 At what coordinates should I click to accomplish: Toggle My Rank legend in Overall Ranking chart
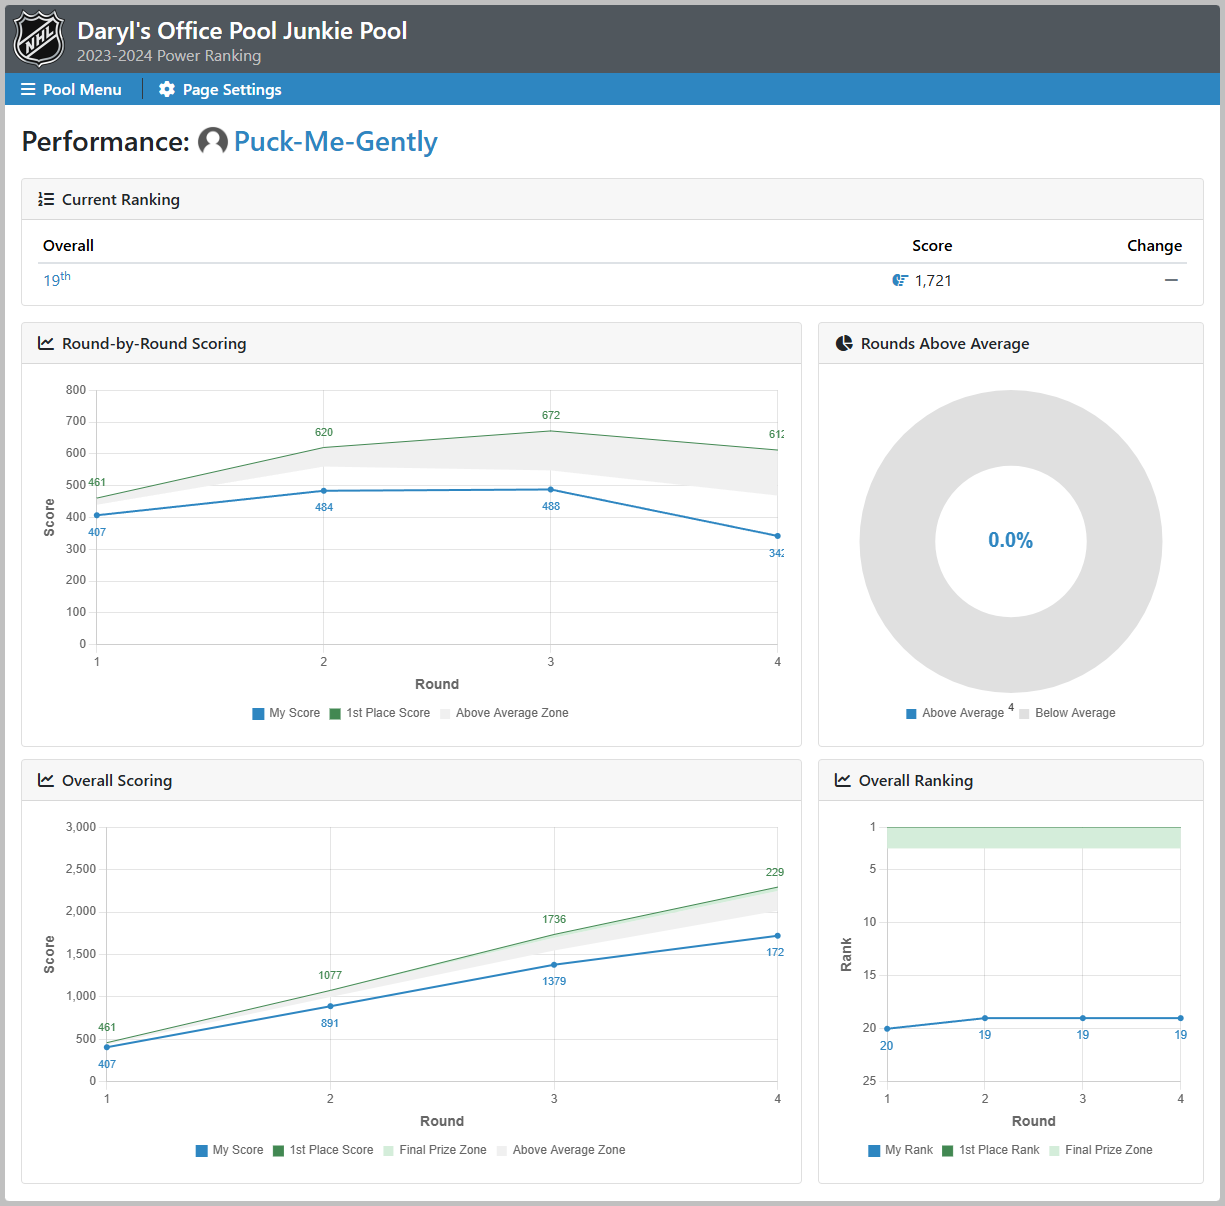[901, 1150]
